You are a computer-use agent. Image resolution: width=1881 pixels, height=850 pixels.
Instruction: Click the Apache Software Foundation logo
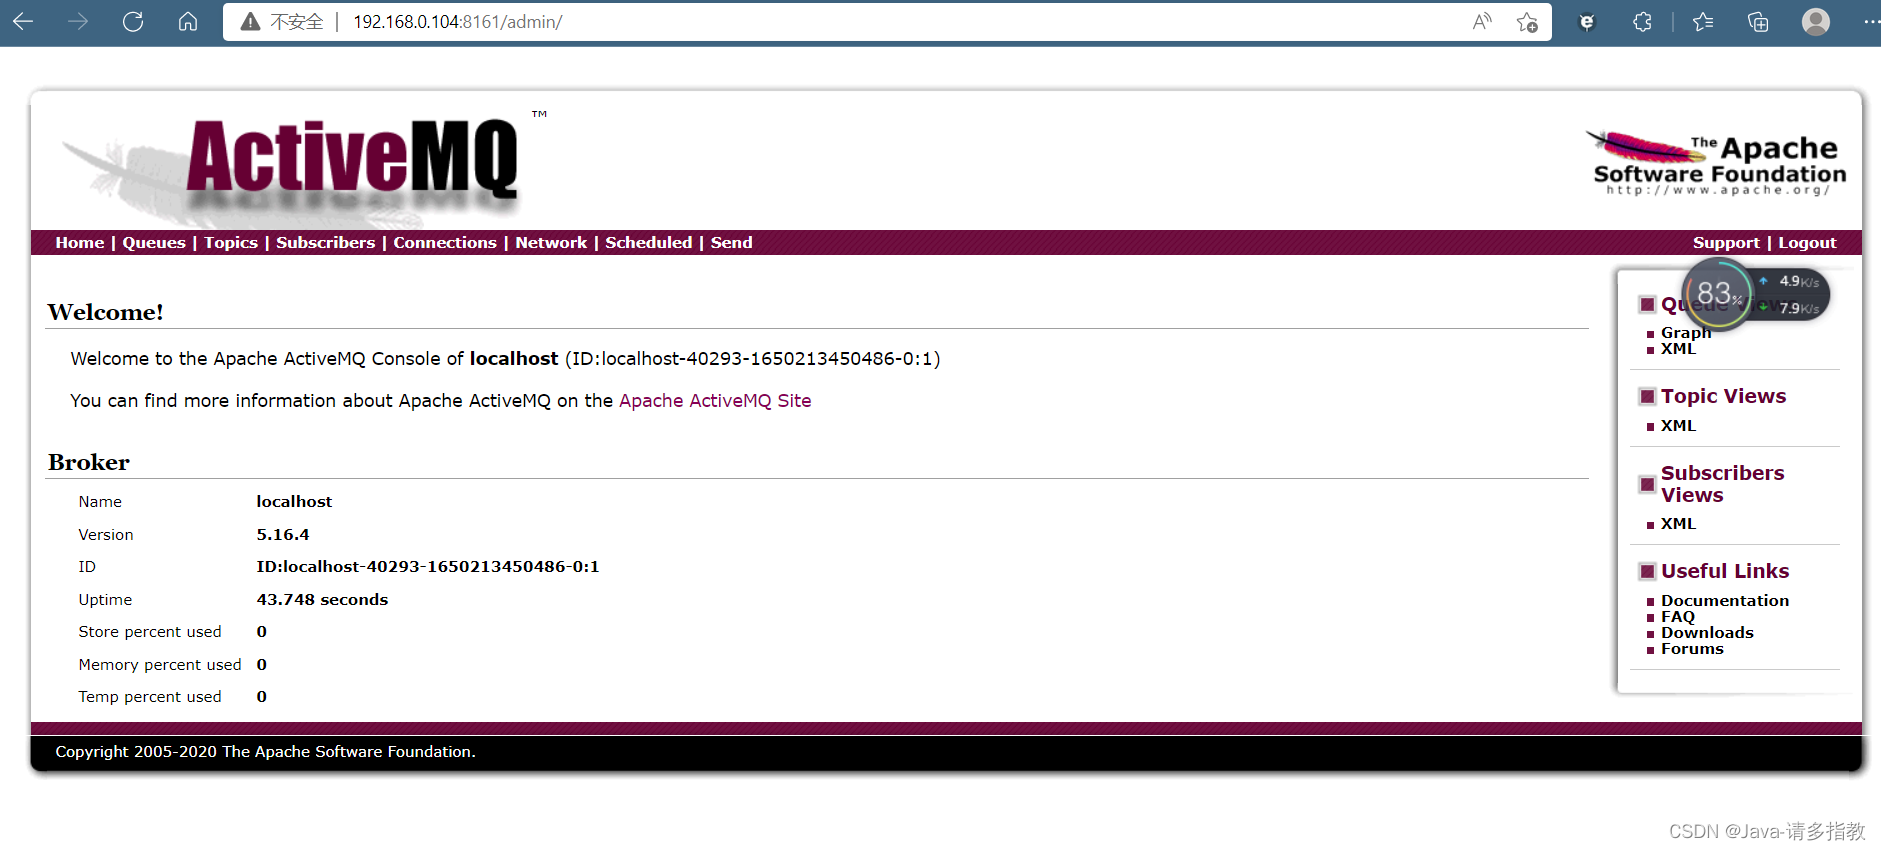click(x=1716, y=163)
